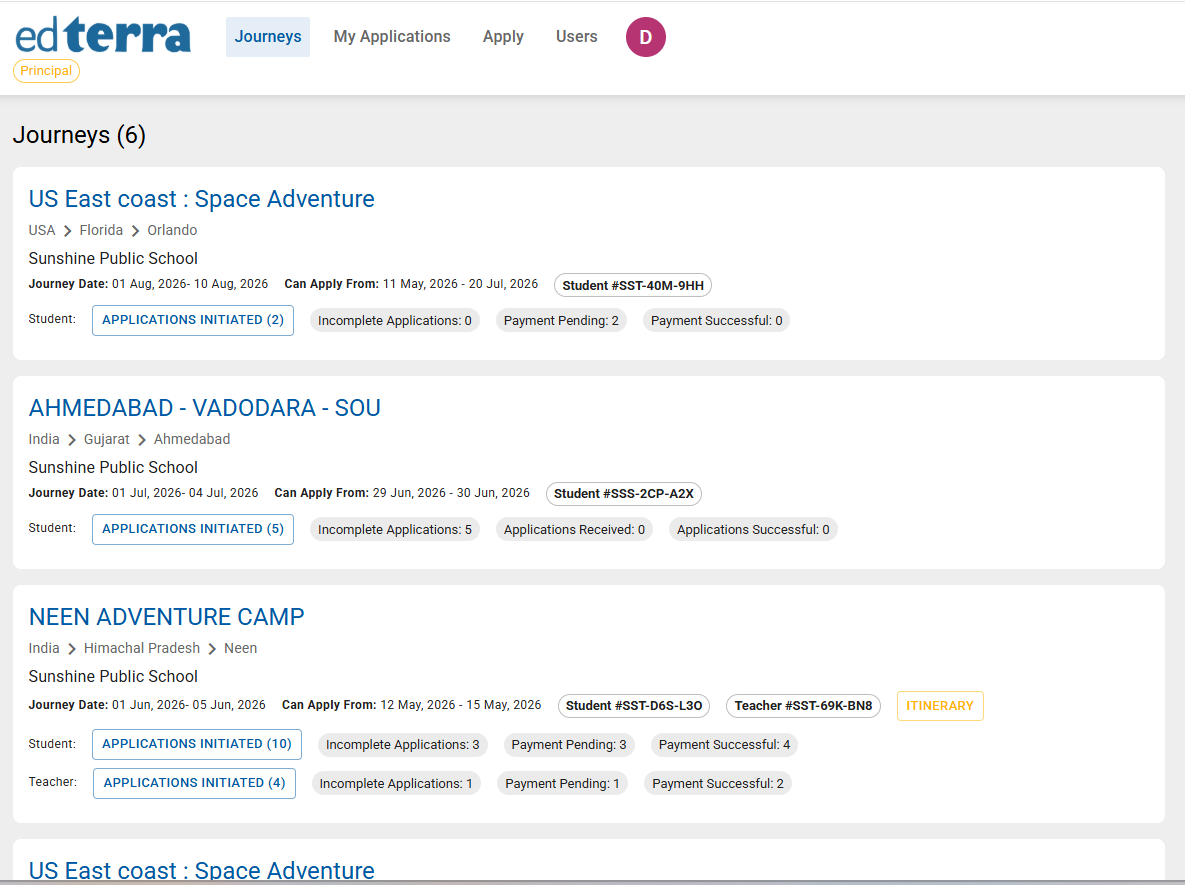Click Incomplete Applications: 0 chip
Viewport: 1185px width, 885px height.
(394, 320)
